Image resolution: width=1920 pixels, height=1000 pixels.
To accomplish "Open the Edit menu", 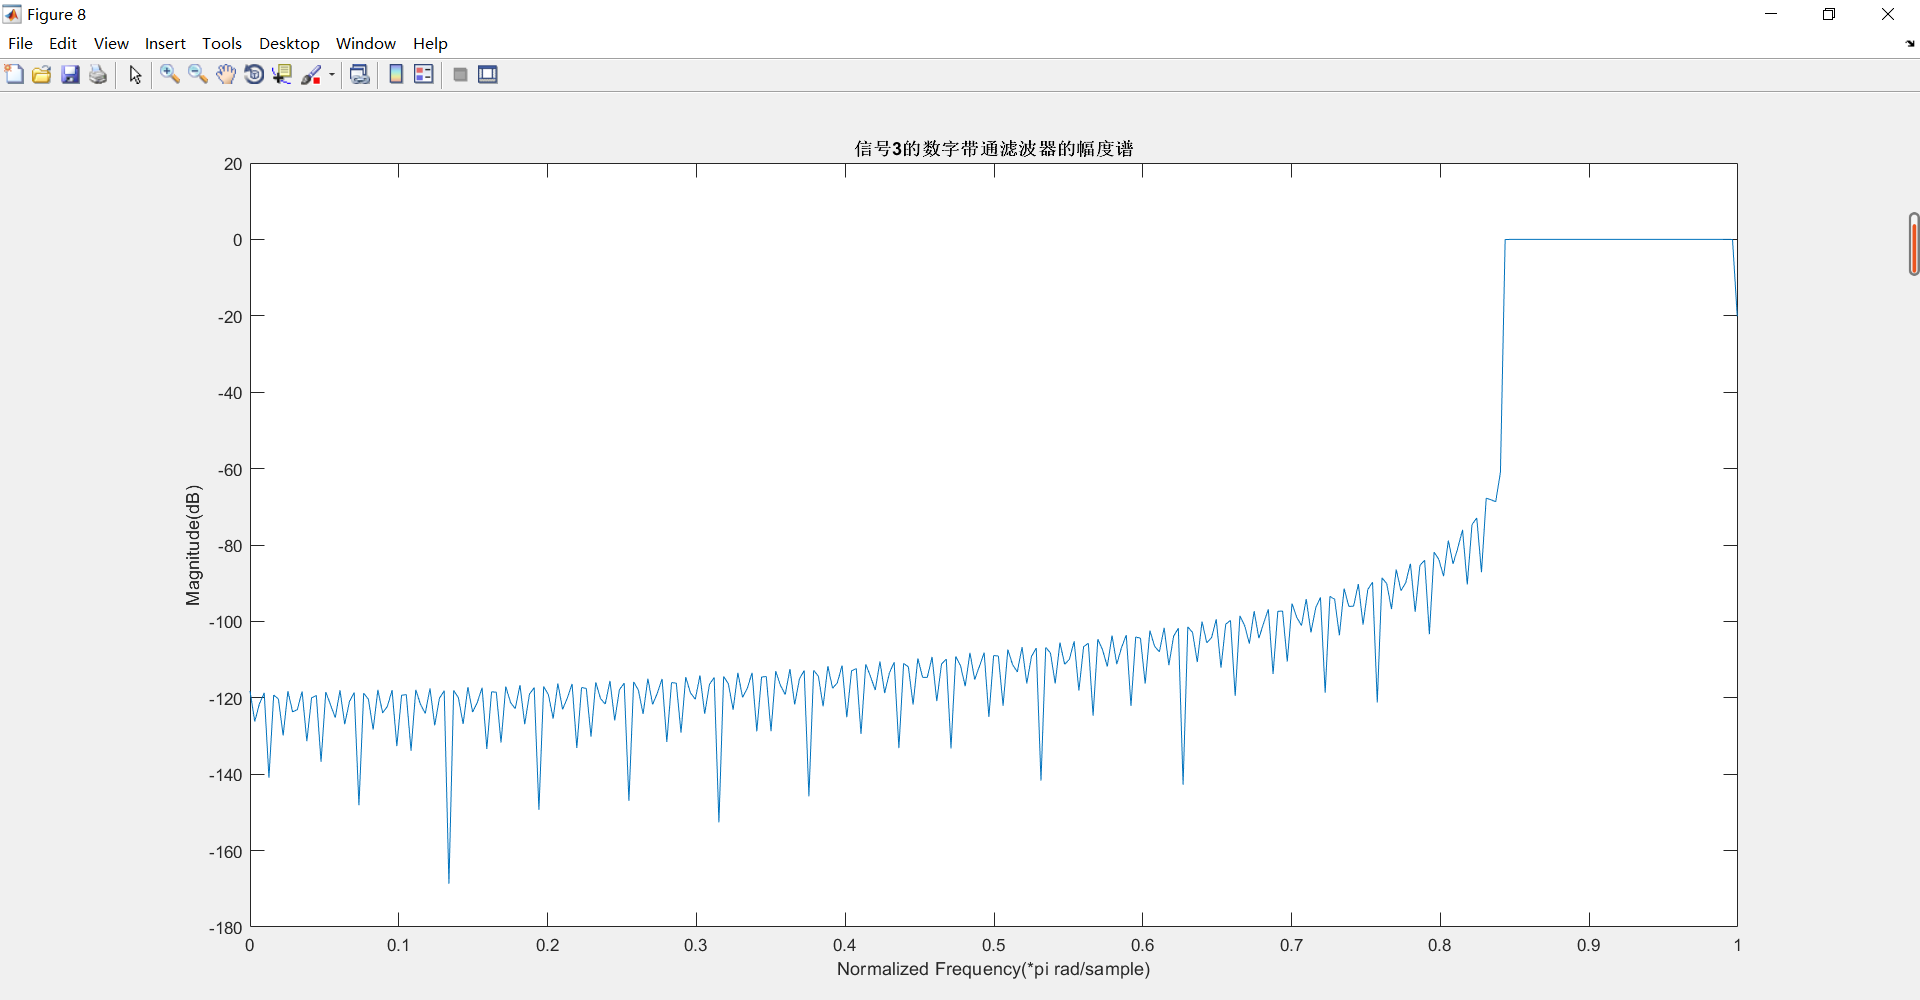I will [63, 44].
